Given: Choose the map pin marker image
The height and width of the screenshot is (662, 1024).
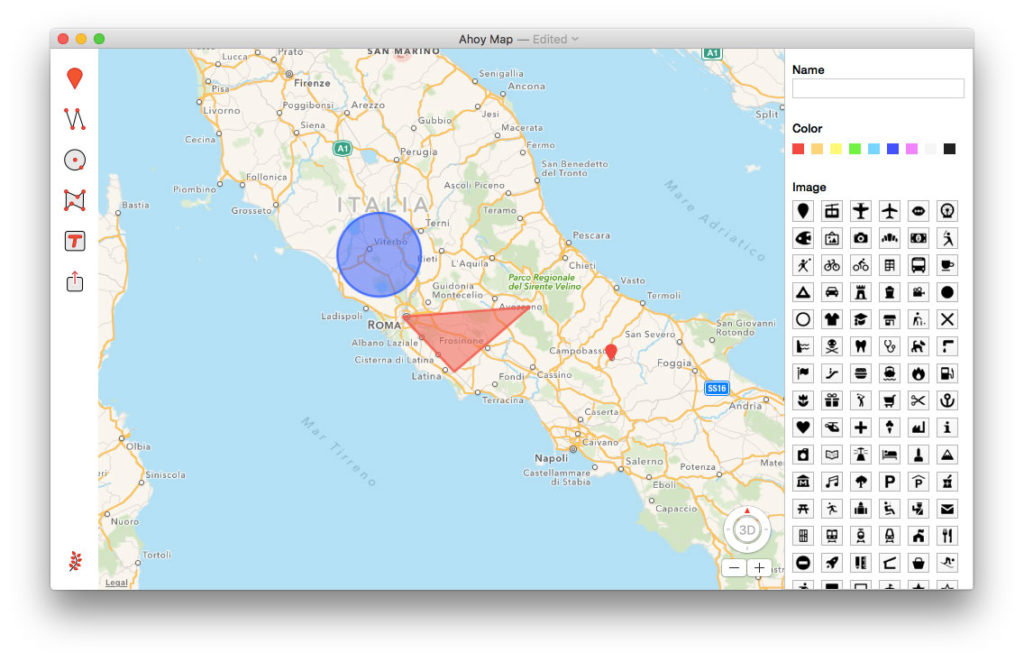Looking at the screenshot, I should tap(803, 211).
